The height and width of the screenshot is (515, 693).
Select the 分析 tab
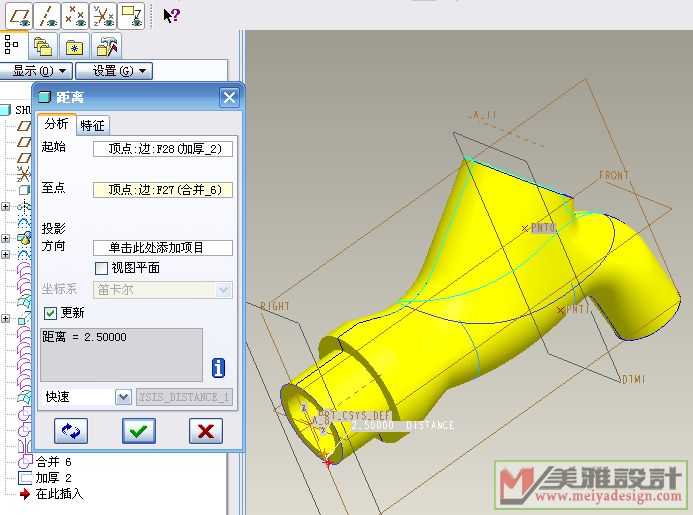point(56,125)
